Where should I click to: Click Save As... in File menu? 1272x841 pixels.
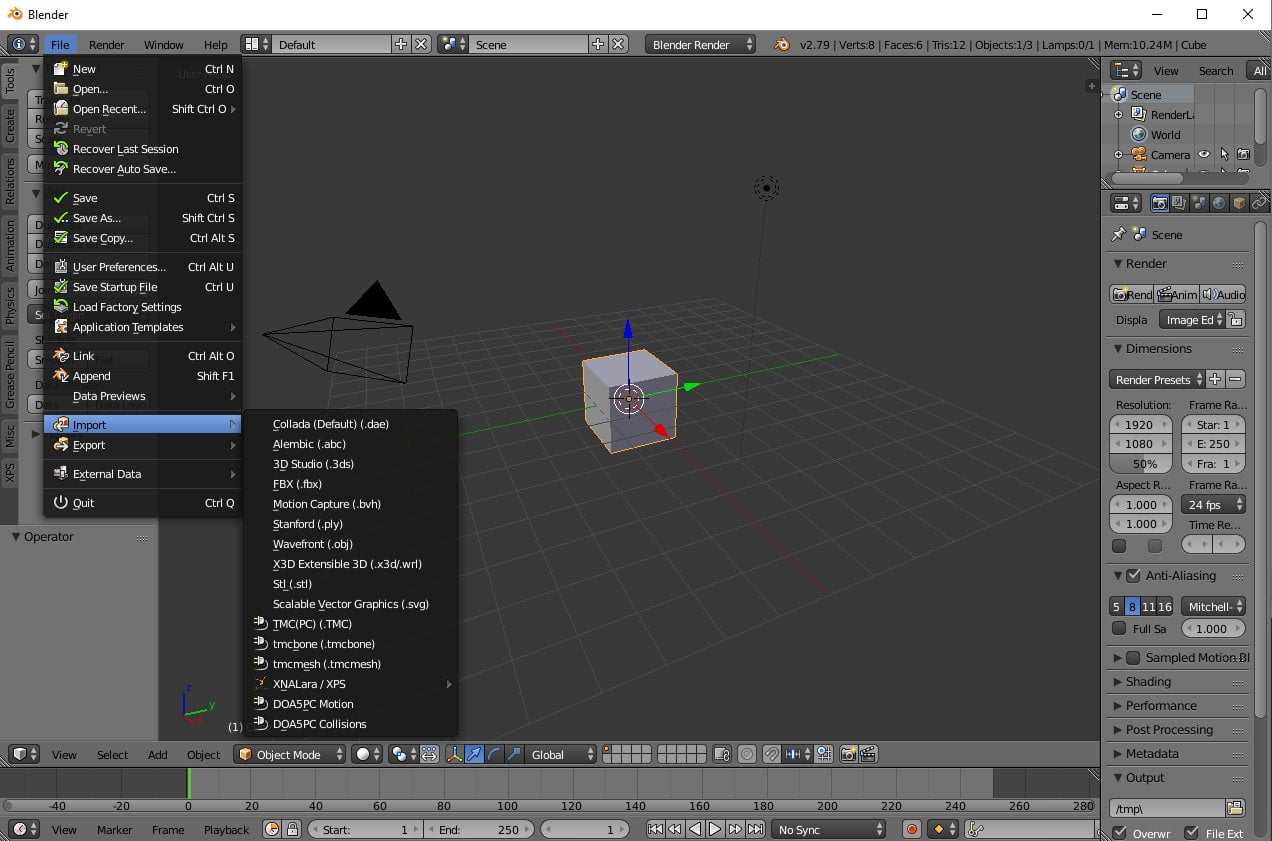click(x=143, y=218)
